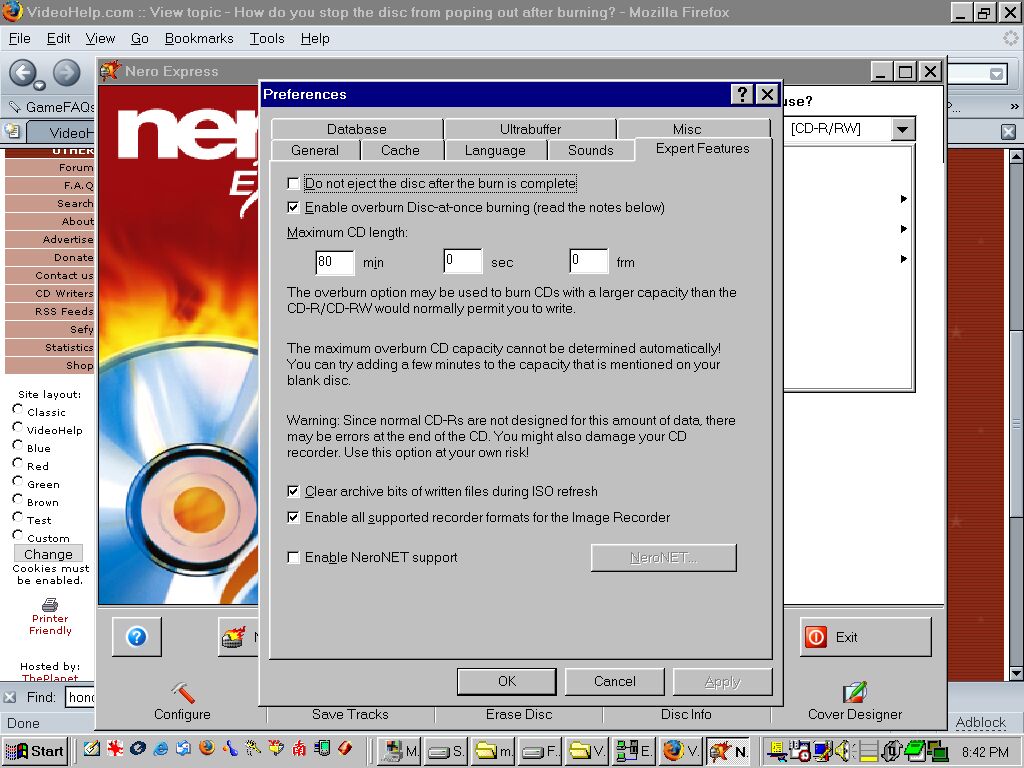Click the folder taskbar button labeled m
This screenshot has width=1024, height=768.
[x=494, y=751]
